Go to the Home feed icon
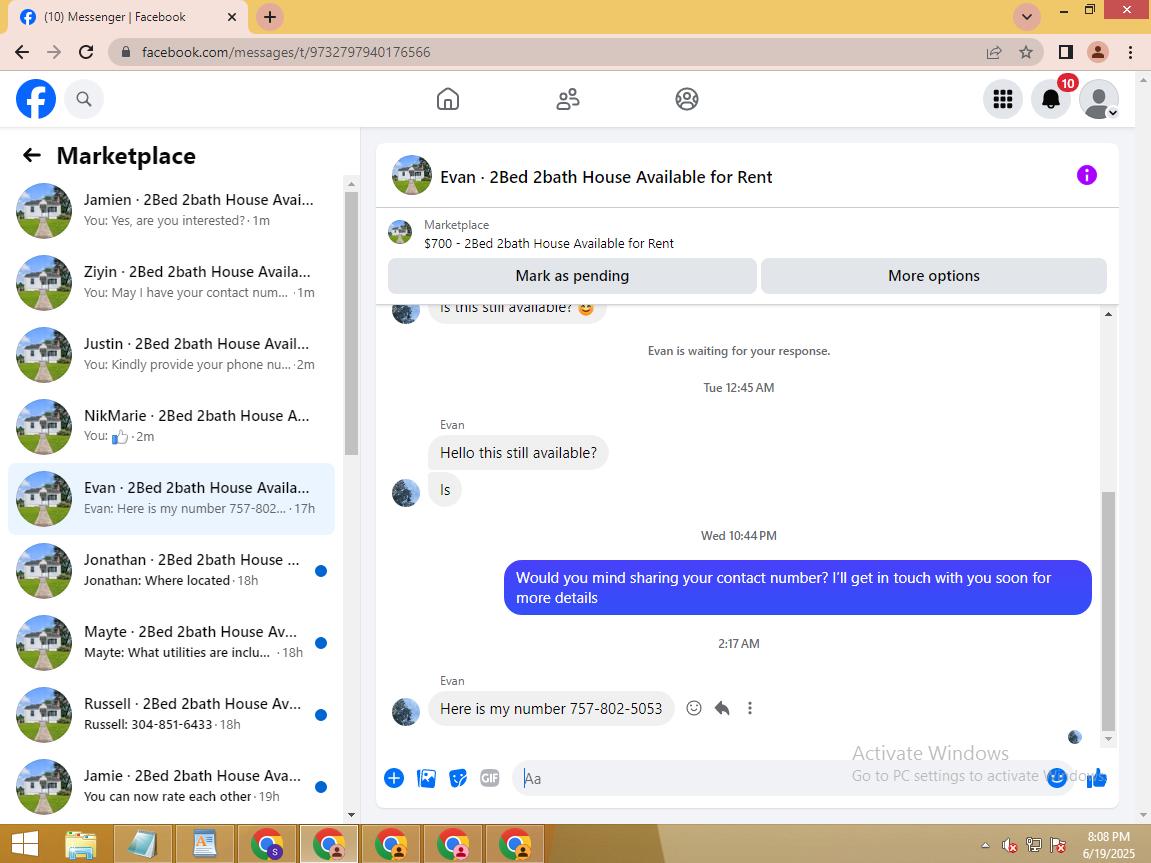The height and width of the screenshot is (863, 1151). 448,99
